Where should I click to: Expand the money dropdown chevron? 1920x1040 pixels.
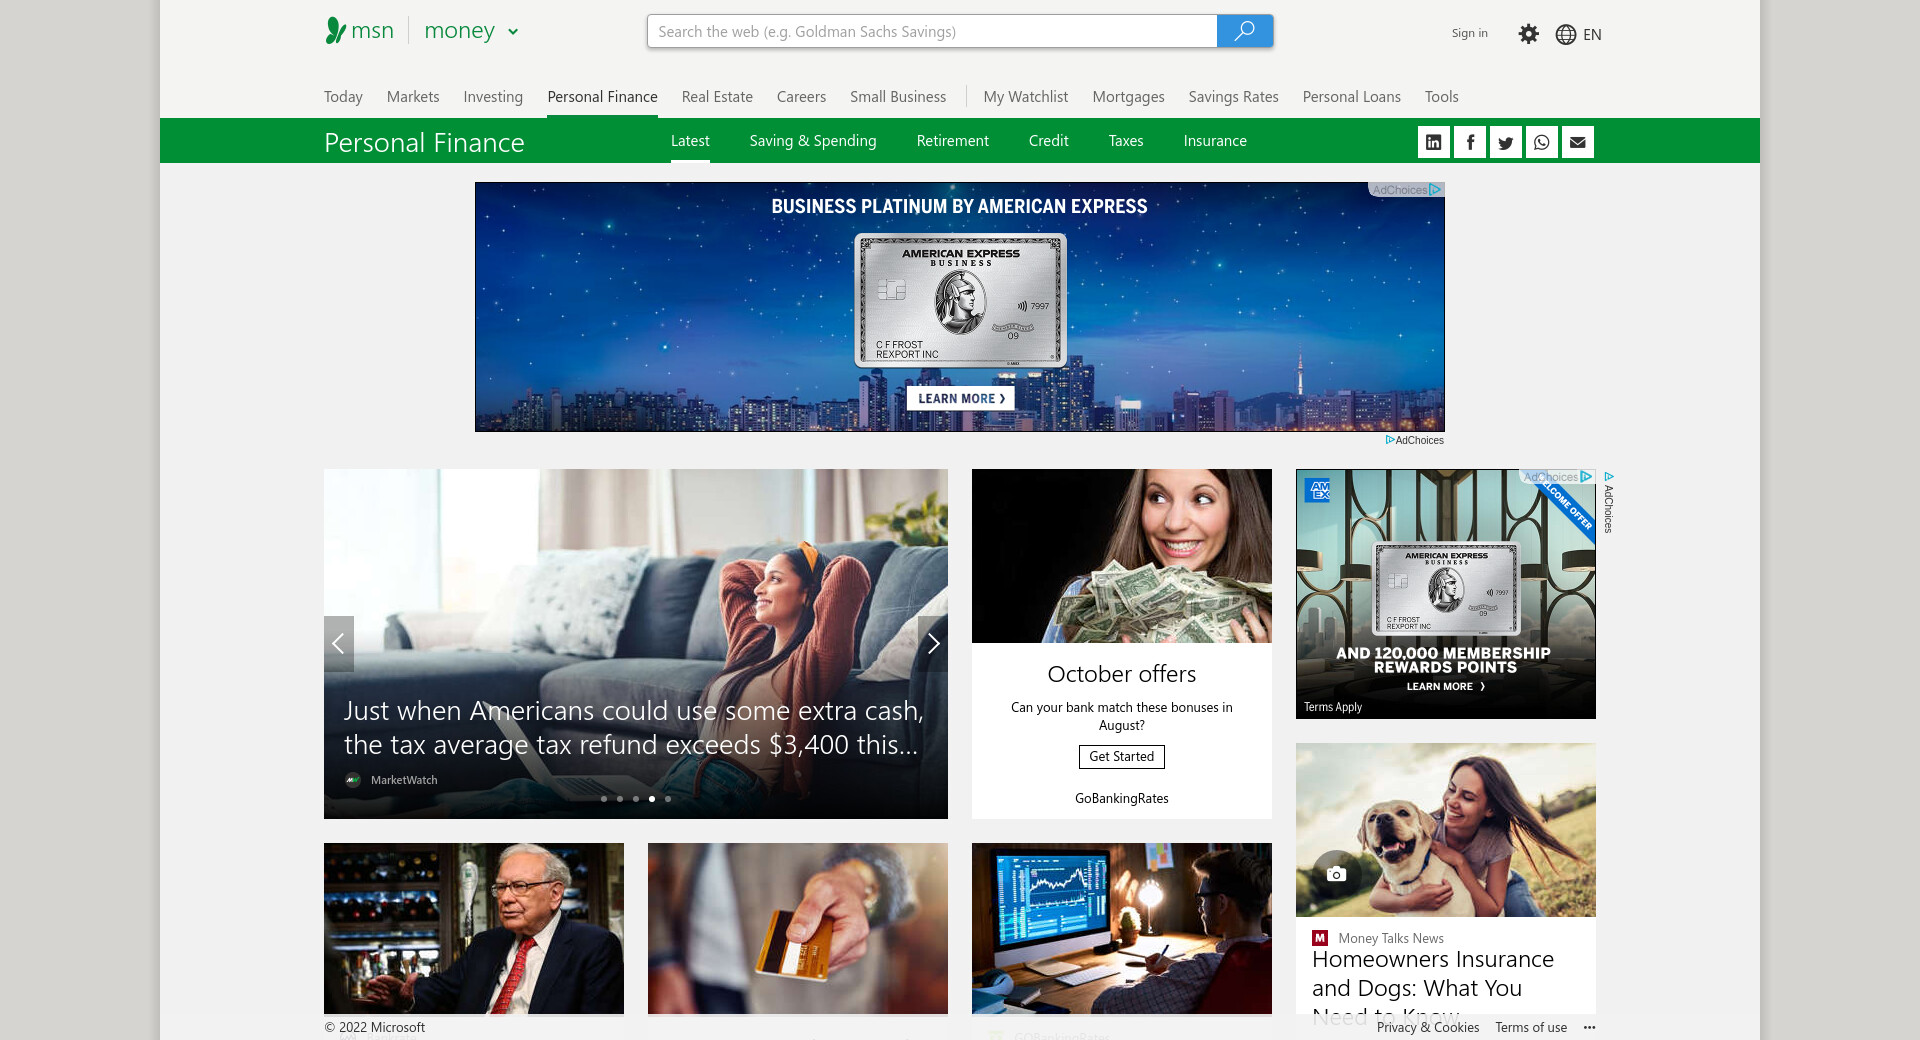(513, 32)
